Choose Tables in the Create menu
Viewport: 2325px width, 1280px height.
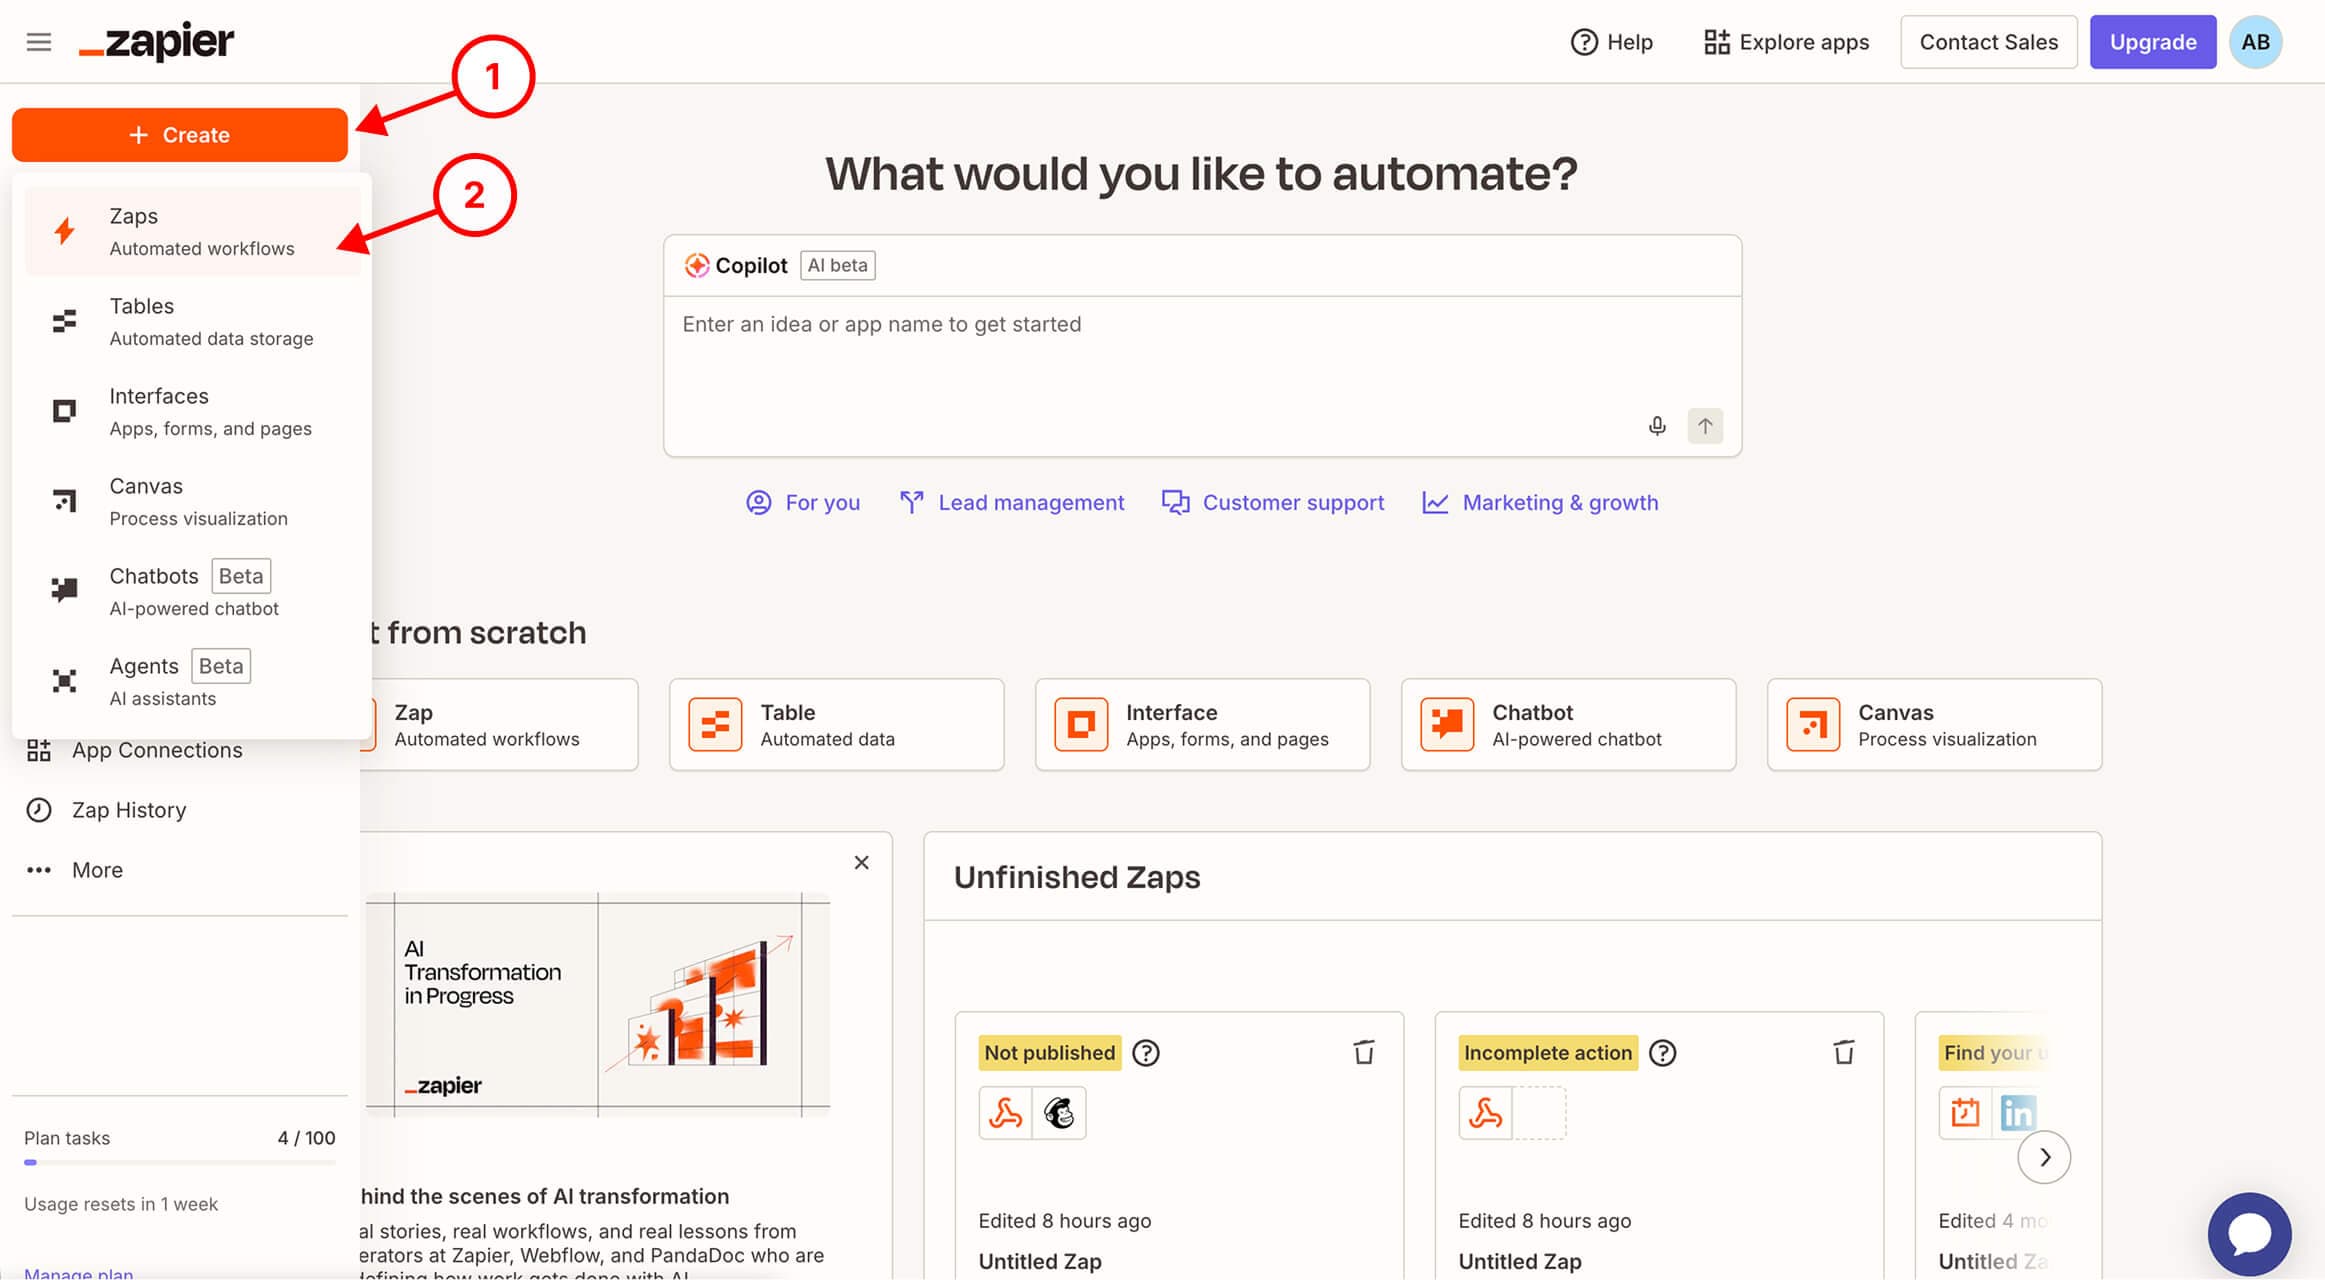click(192, 321)
